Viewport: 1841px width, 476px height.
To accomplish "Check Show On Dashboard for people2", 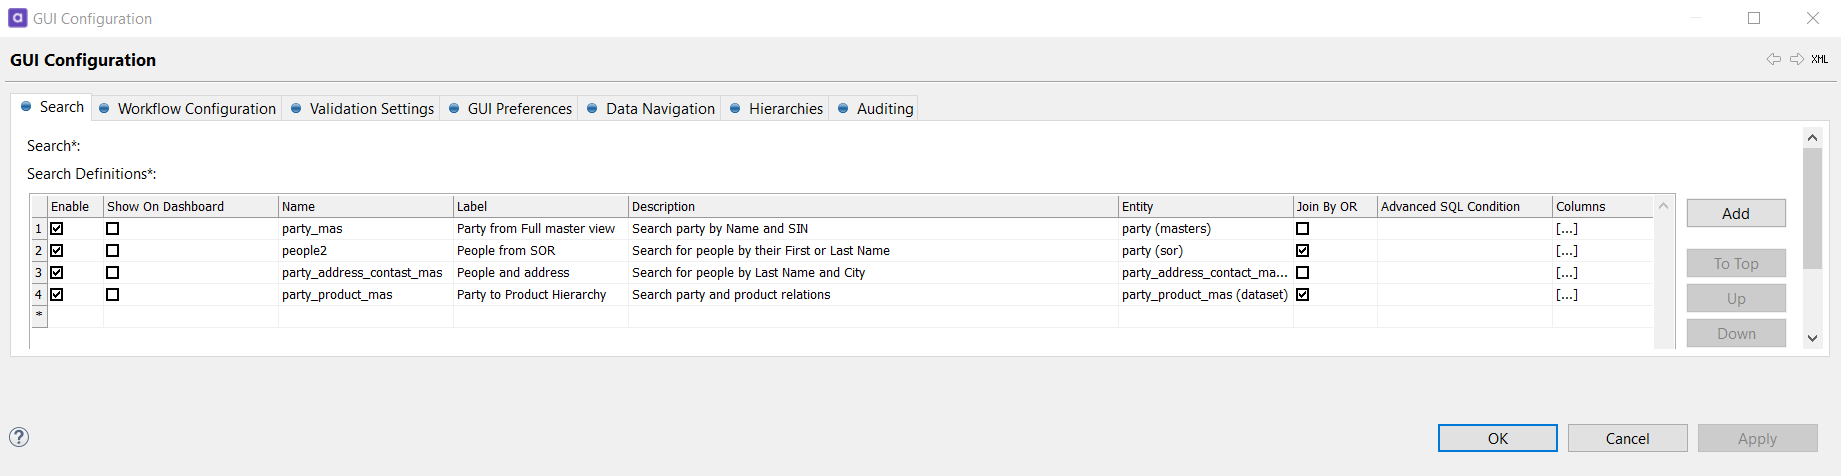I will pyautogui.click(x=113, y=251).
